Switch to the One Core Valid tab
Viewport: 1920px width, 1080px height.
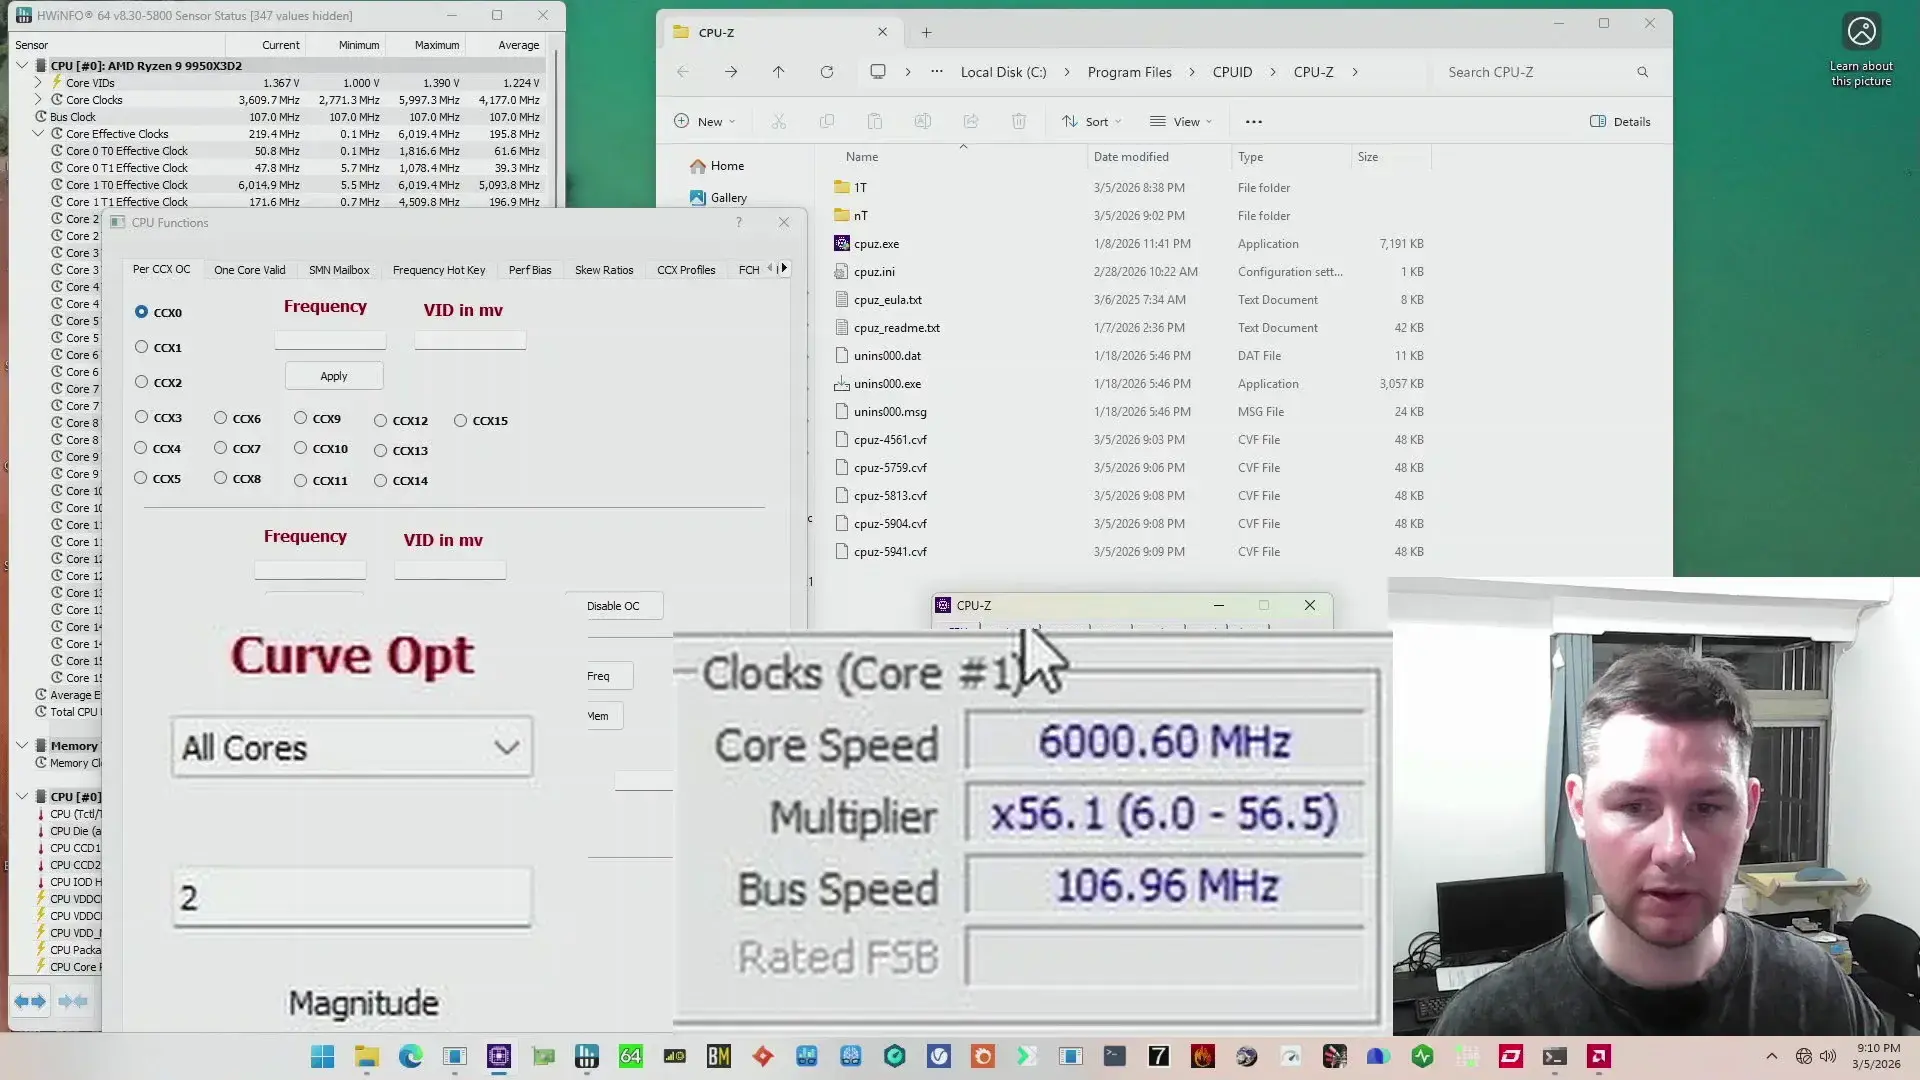pyautogui.click(x=250, y=270)
